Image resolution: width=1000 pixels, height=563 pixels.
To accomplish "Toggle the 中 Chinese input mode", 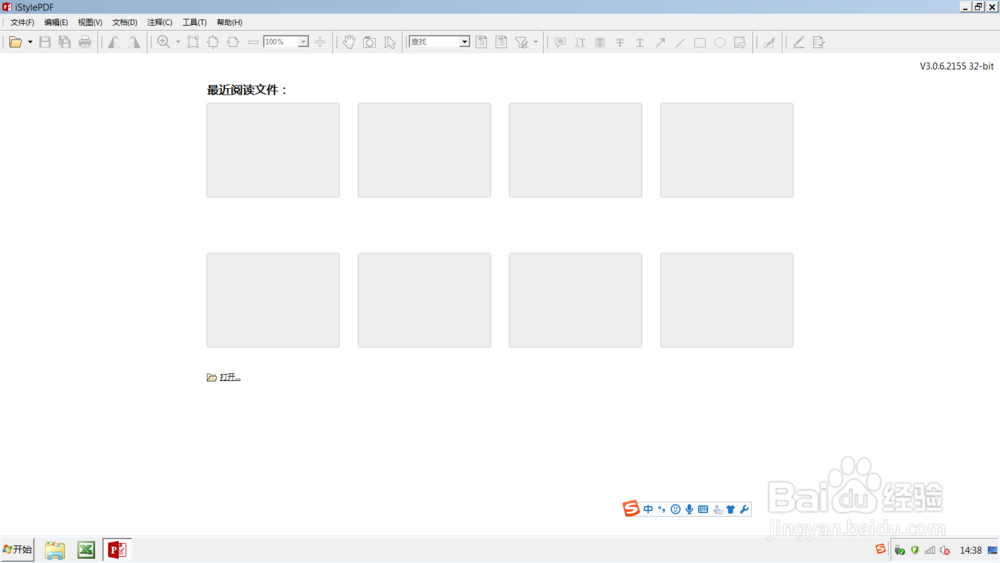I will click(648, 509).
